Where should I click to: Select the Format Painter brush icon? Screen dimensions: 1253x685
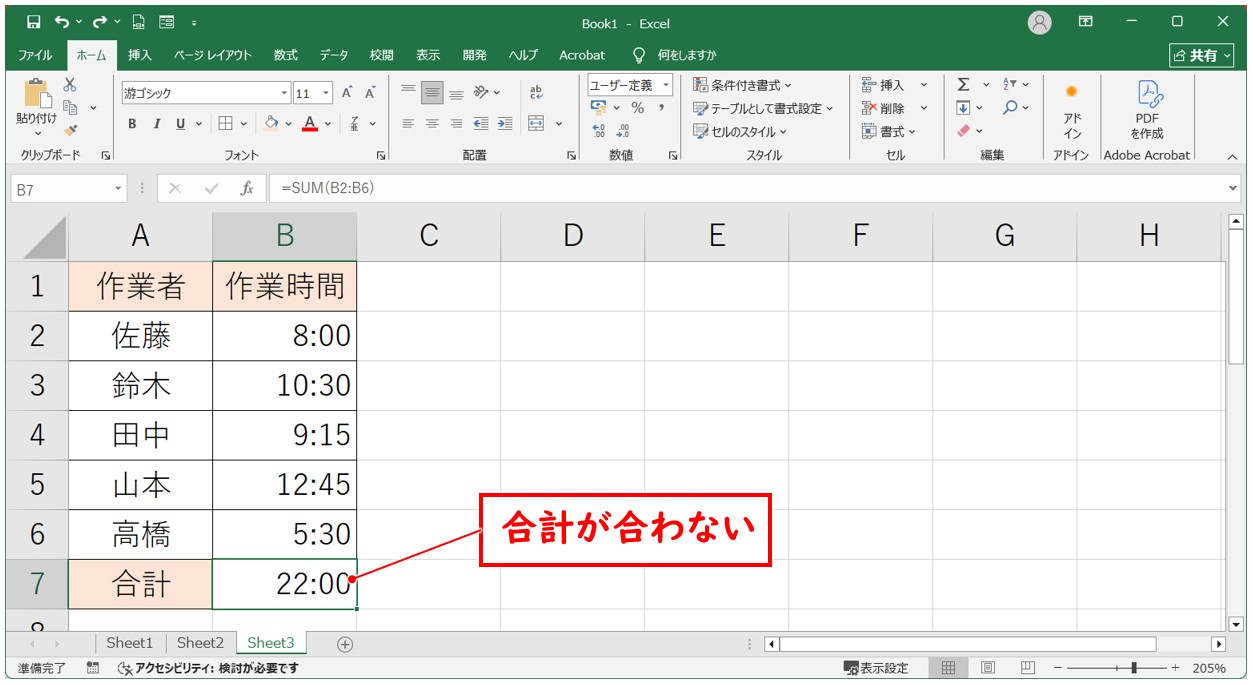70,129
